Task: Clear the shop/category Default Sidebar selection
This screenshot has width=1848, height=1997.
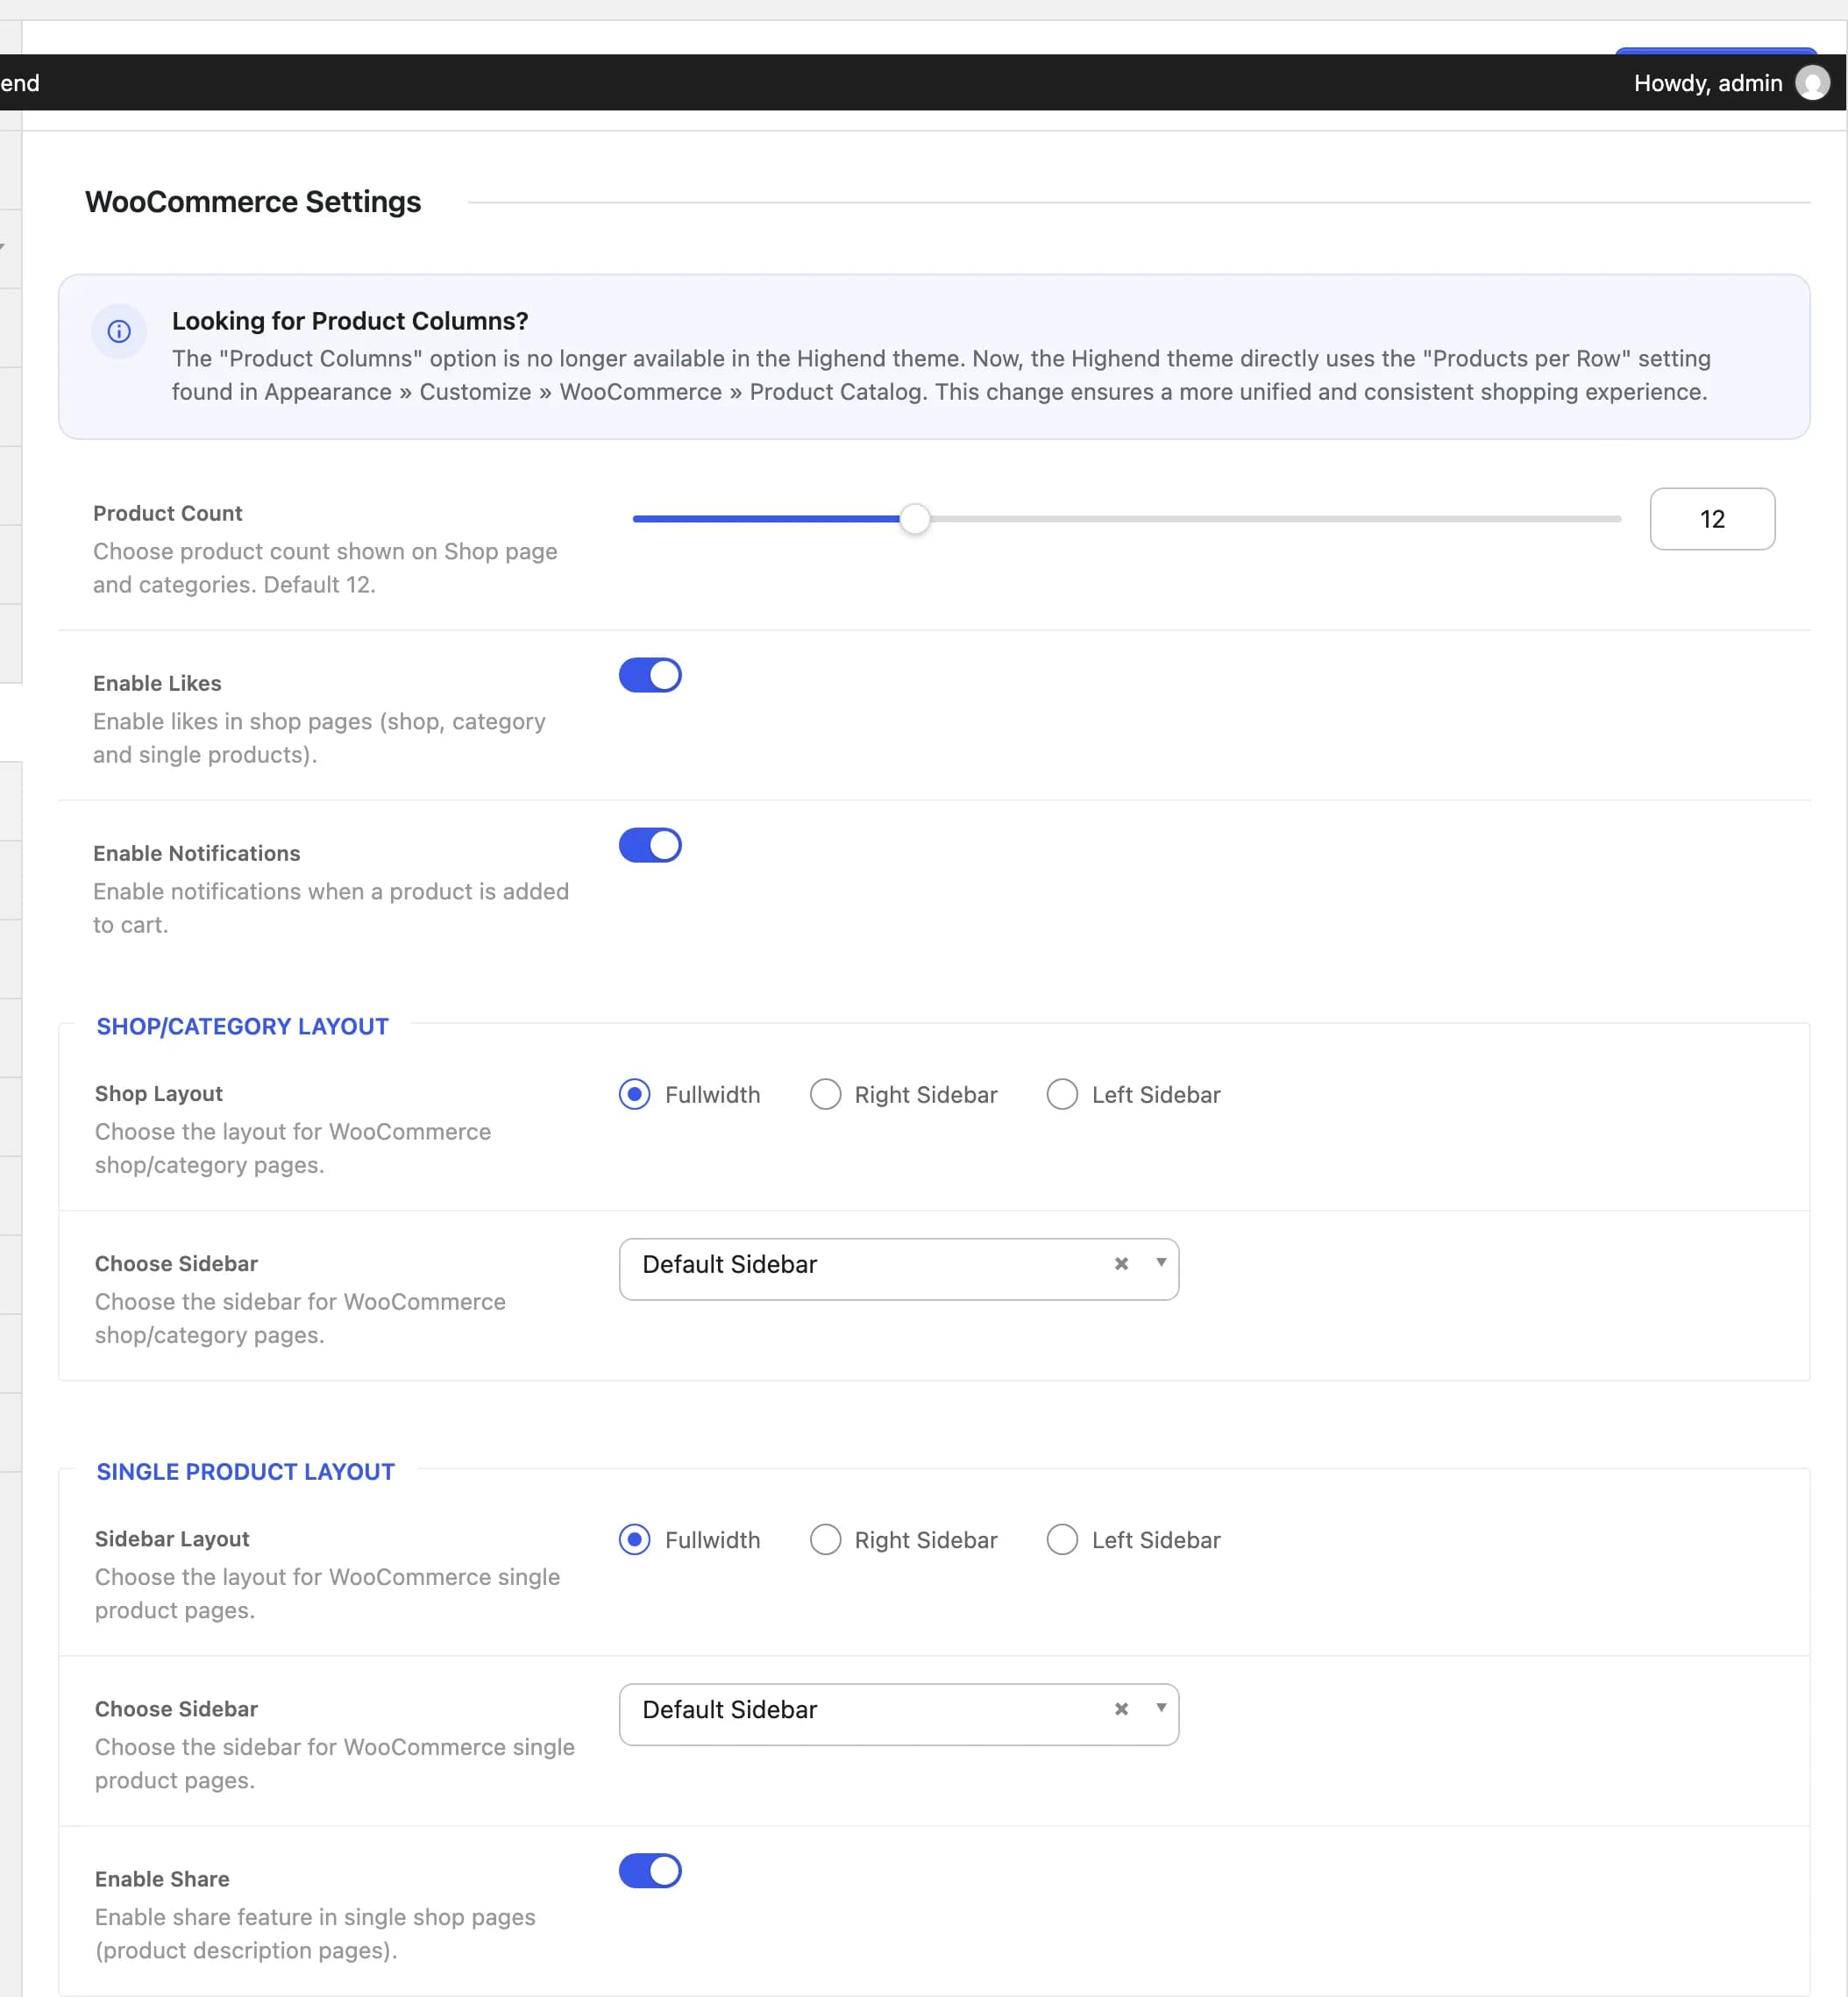Action: click(1121, 1264)
